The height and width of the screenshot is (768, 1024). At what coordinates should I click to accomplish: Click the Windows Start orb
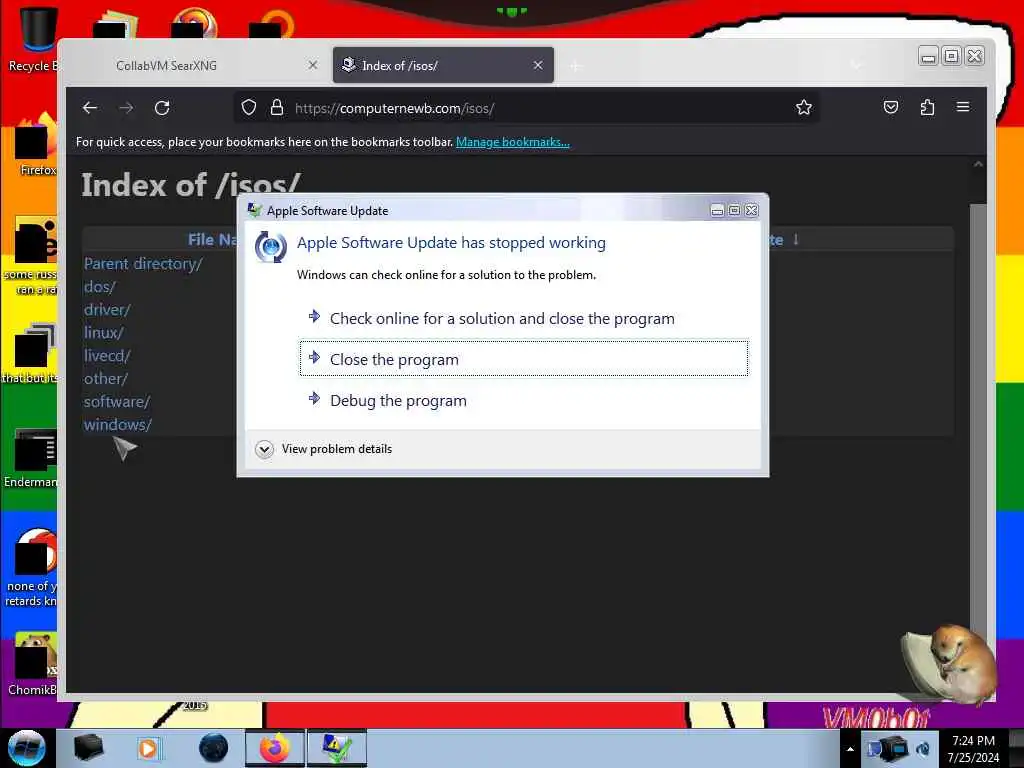point(27,748)
